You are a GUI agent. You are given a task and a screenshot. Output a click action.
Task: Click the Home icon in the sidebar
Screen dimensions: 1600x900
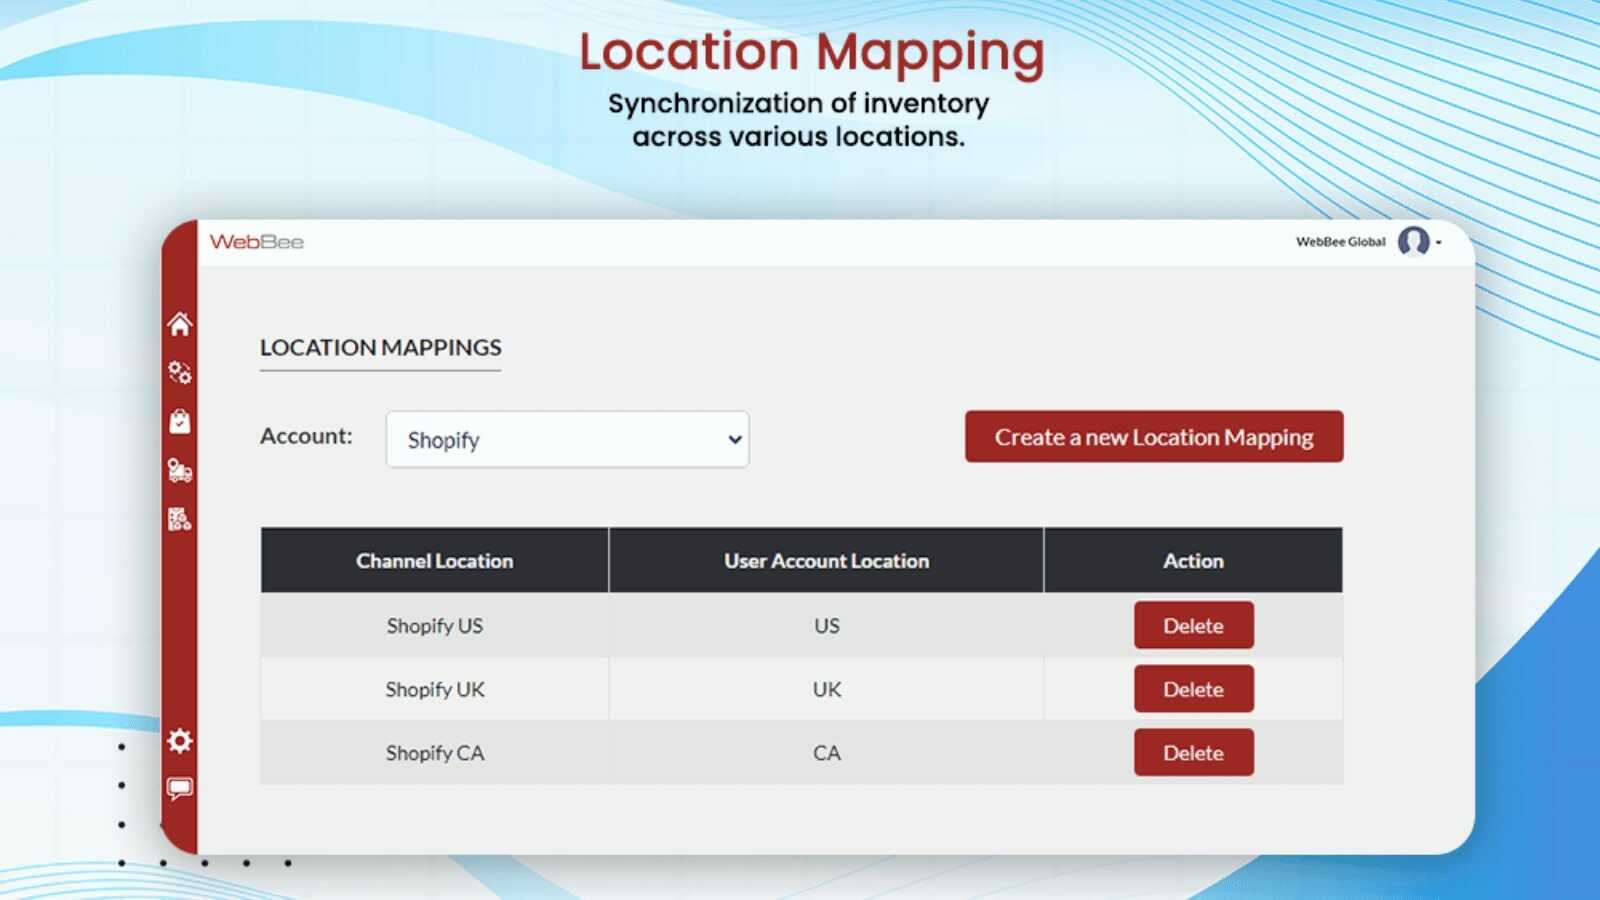[x=179, y=323]
